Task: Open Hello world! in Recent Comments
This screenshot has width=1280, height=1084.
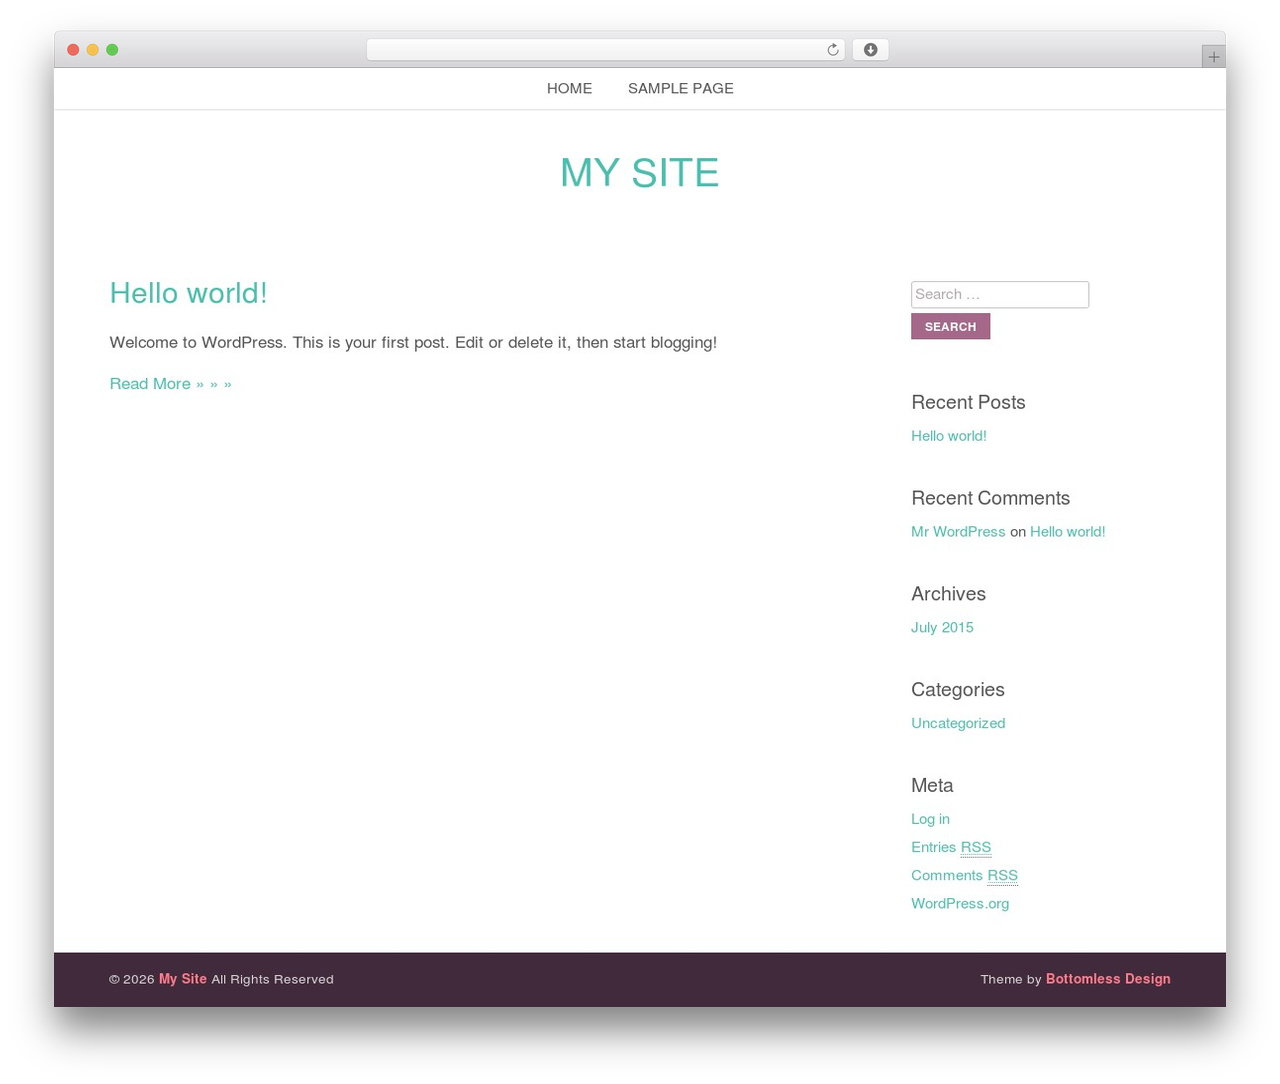Action: [1068, 532]
